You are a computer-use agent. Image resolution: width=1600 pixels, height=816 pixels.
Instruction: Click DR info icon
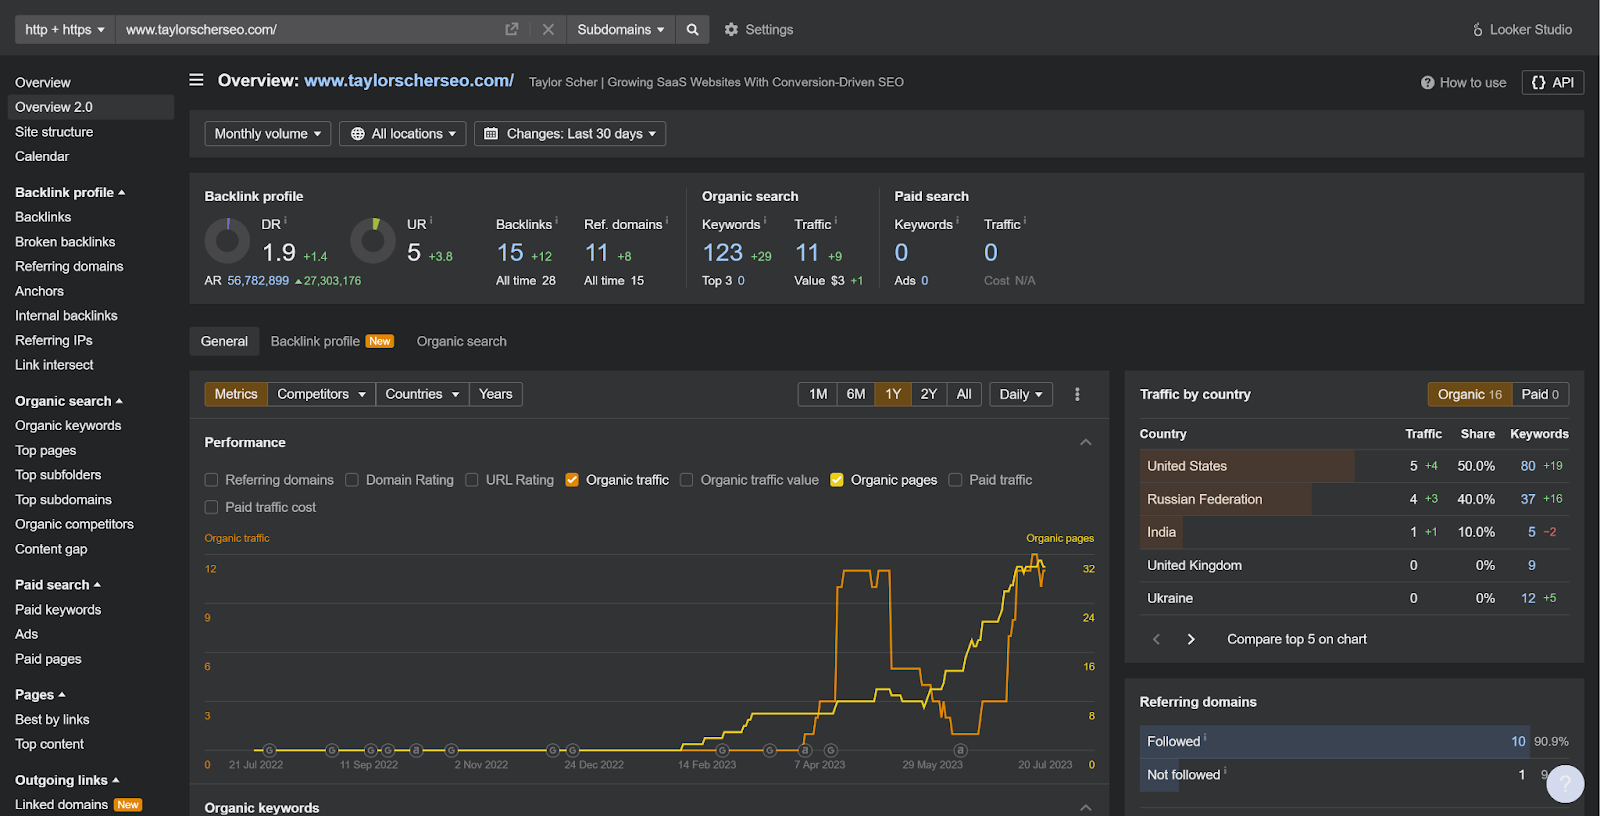pos(285,220)
